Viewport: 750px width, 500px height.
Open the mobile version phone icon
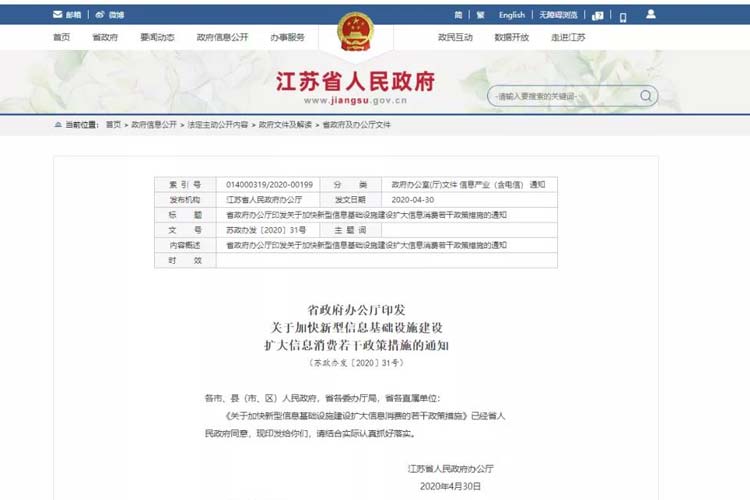tap(623, 15)
